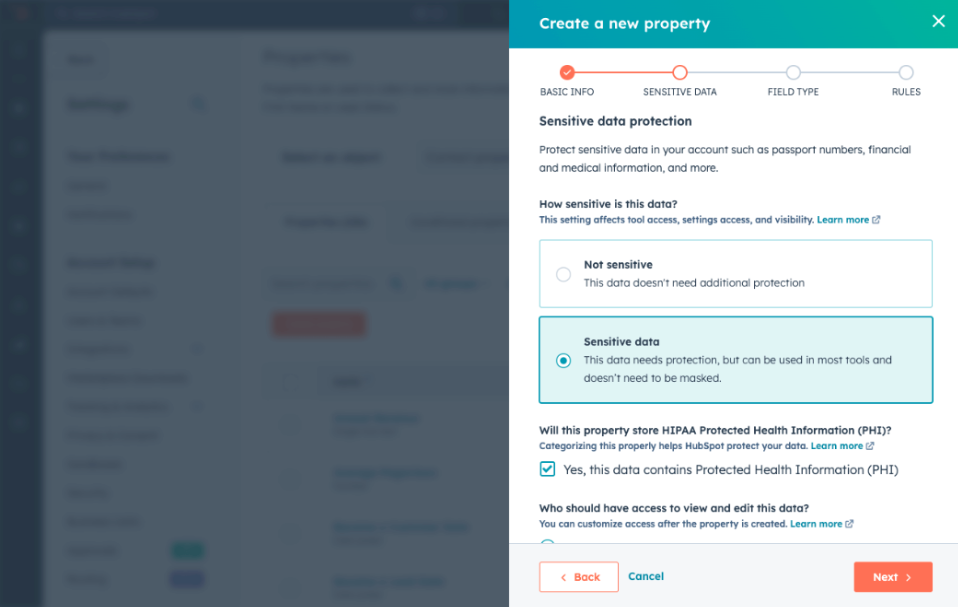Go to the Field Type step circle

793,72
